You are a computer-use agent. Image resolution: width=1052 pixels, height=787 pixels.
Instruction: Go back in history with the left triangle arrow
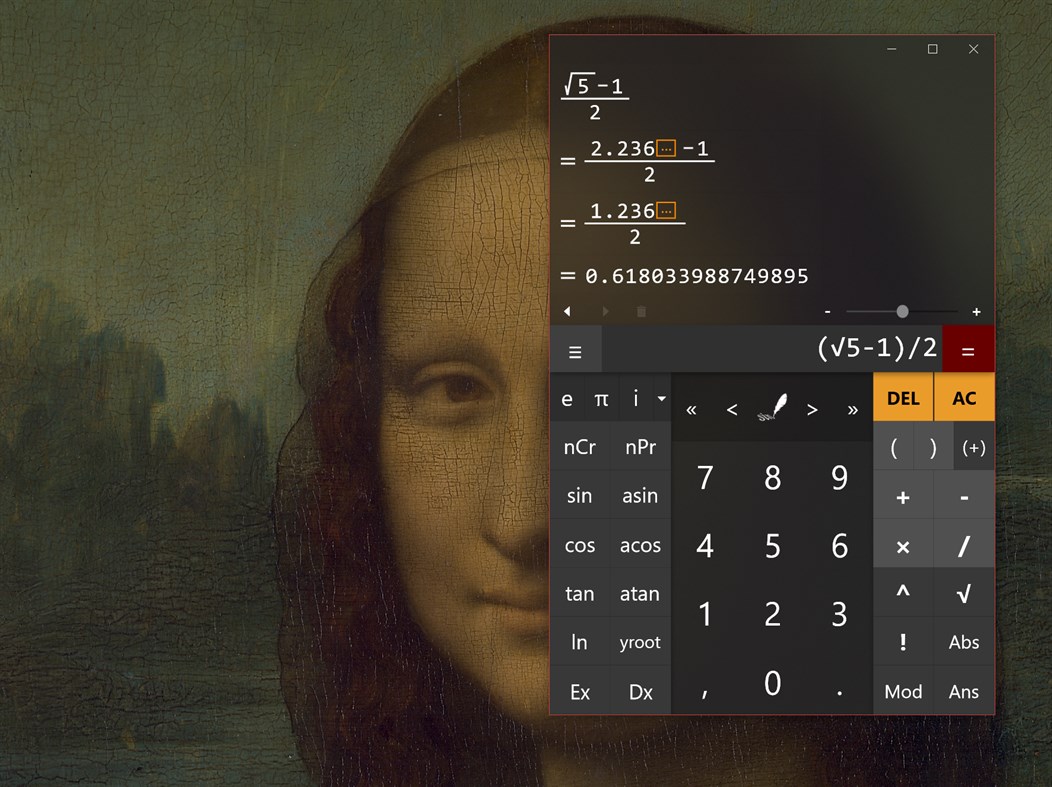[x=567, y=311]
